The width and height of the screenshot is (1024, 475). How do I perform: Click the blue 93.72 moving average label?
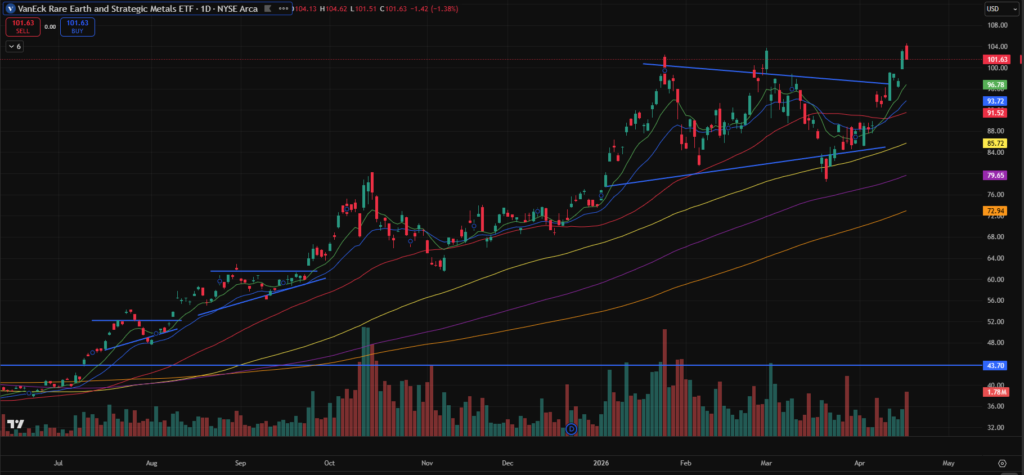[x=995, y=101]
